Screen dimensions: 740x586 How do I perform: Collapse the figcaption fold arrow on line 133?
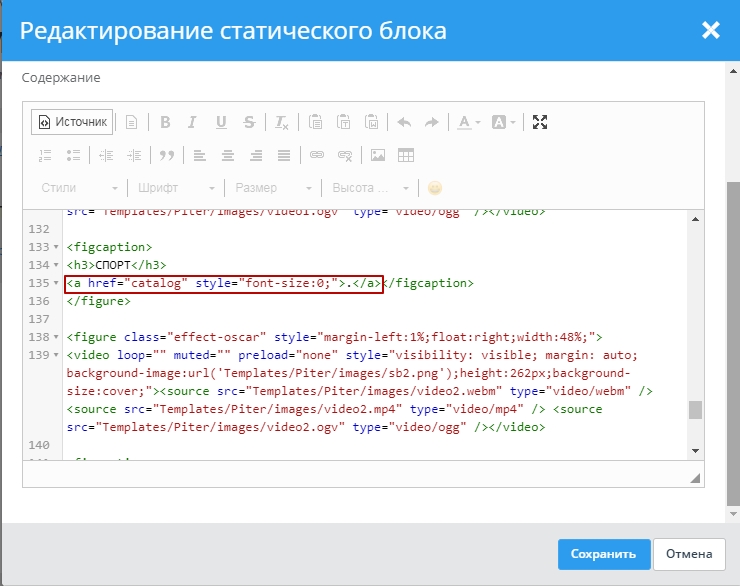click(57, 247)
